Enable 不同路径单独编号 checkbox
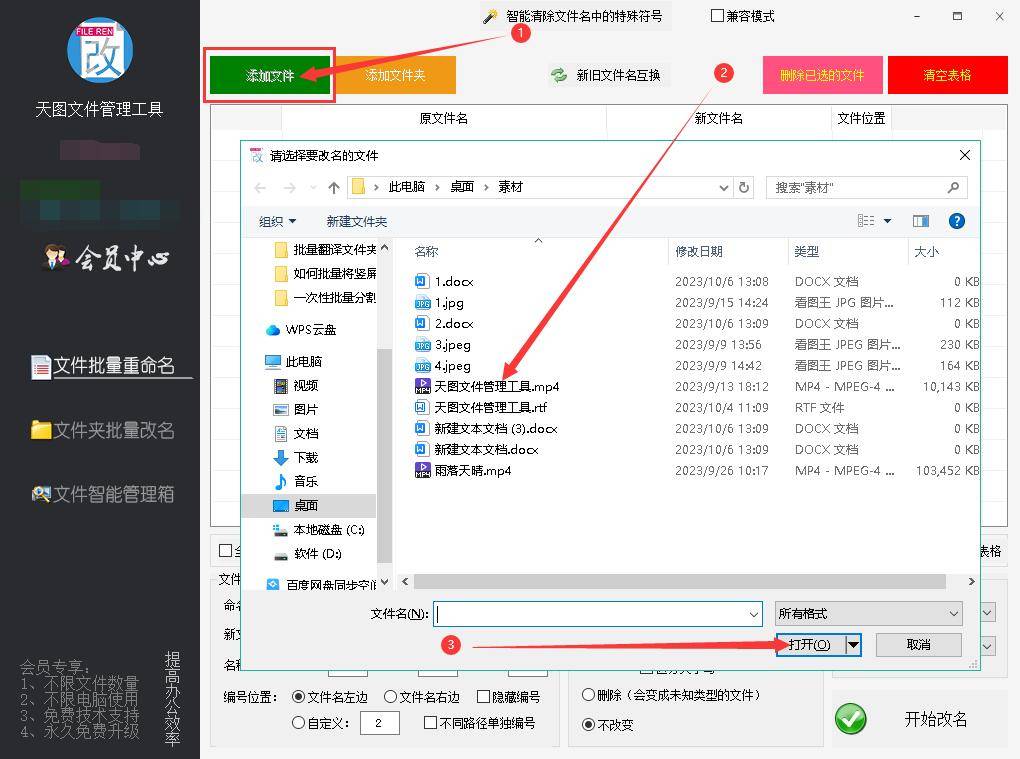Screen dimensions: 1020x759 [x=430, y=723]
